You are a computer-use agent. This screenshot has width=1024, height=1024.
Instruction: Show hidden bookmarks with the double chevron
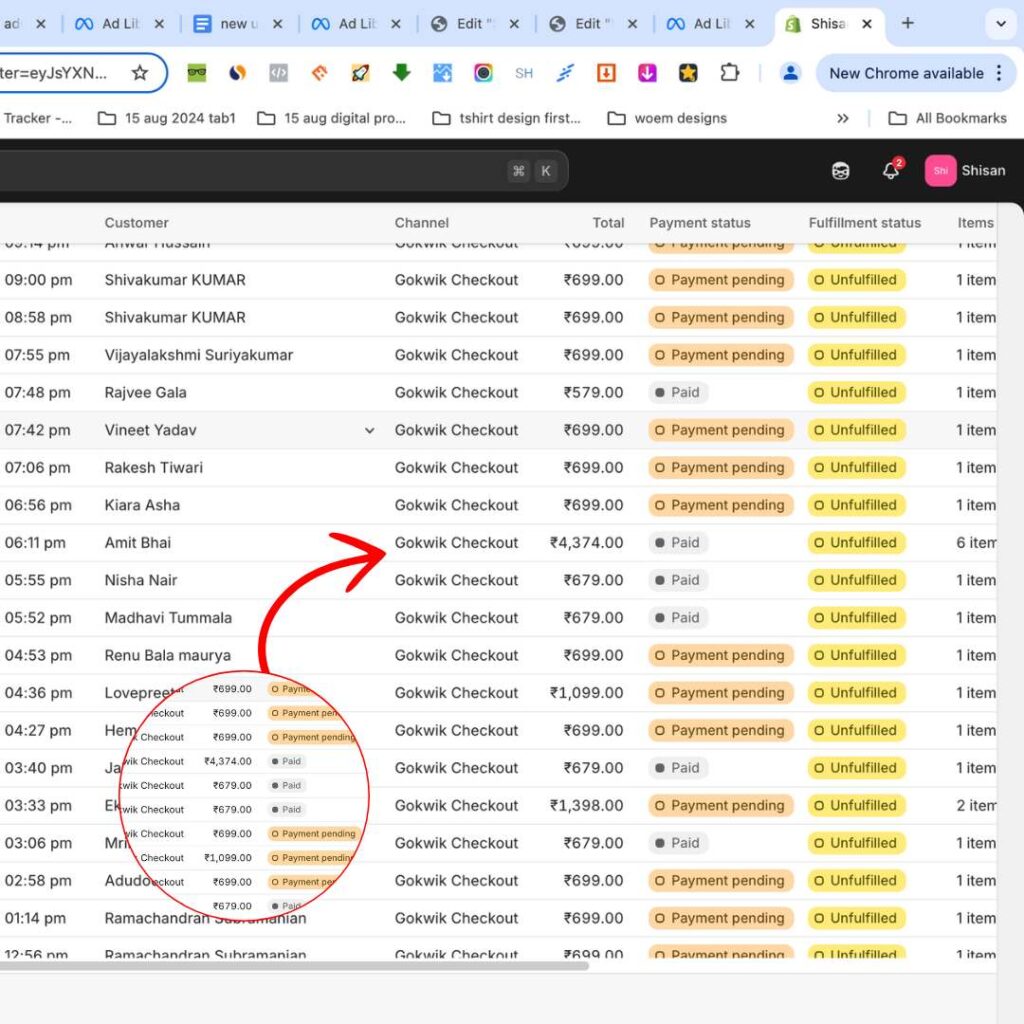(x=843, y=118)
